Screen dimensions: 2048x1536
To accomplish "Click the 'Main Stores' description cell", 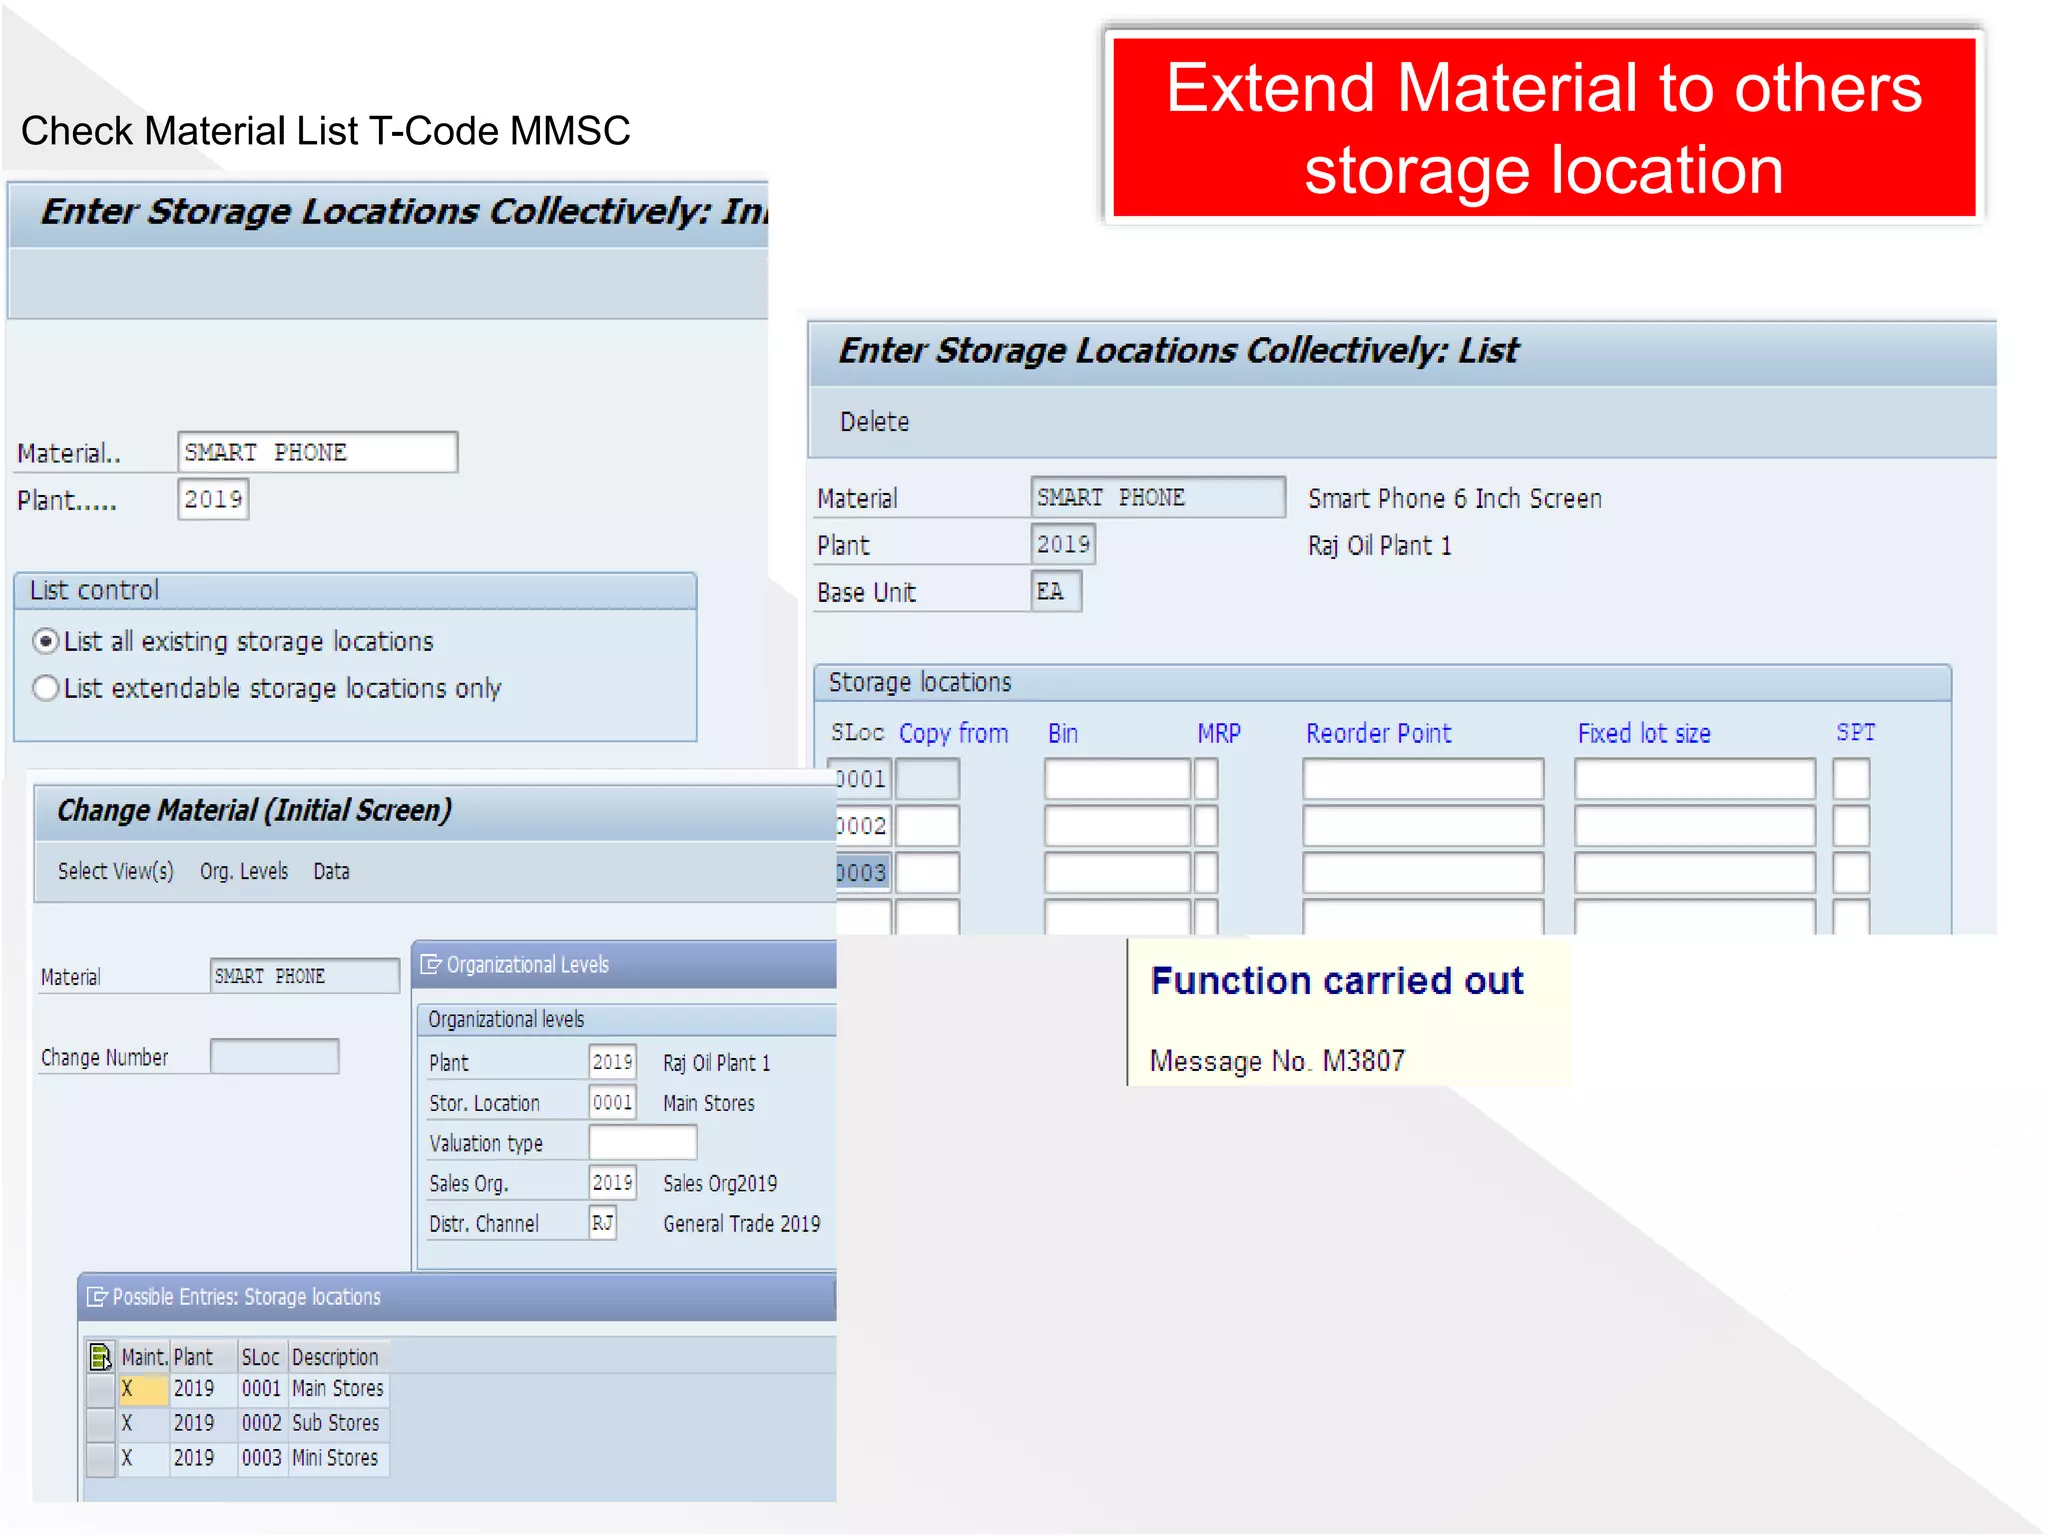I will [x=338, y=1389].
